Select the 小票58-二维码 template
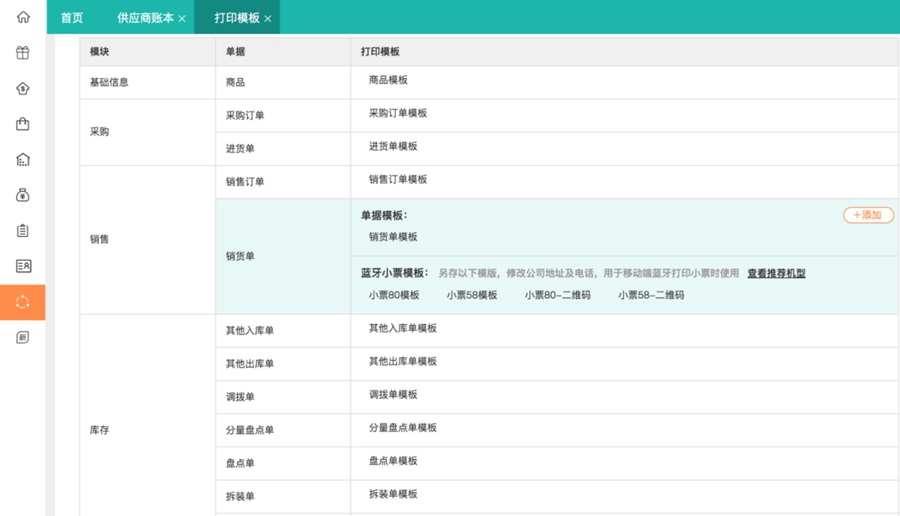 (651, 295)
